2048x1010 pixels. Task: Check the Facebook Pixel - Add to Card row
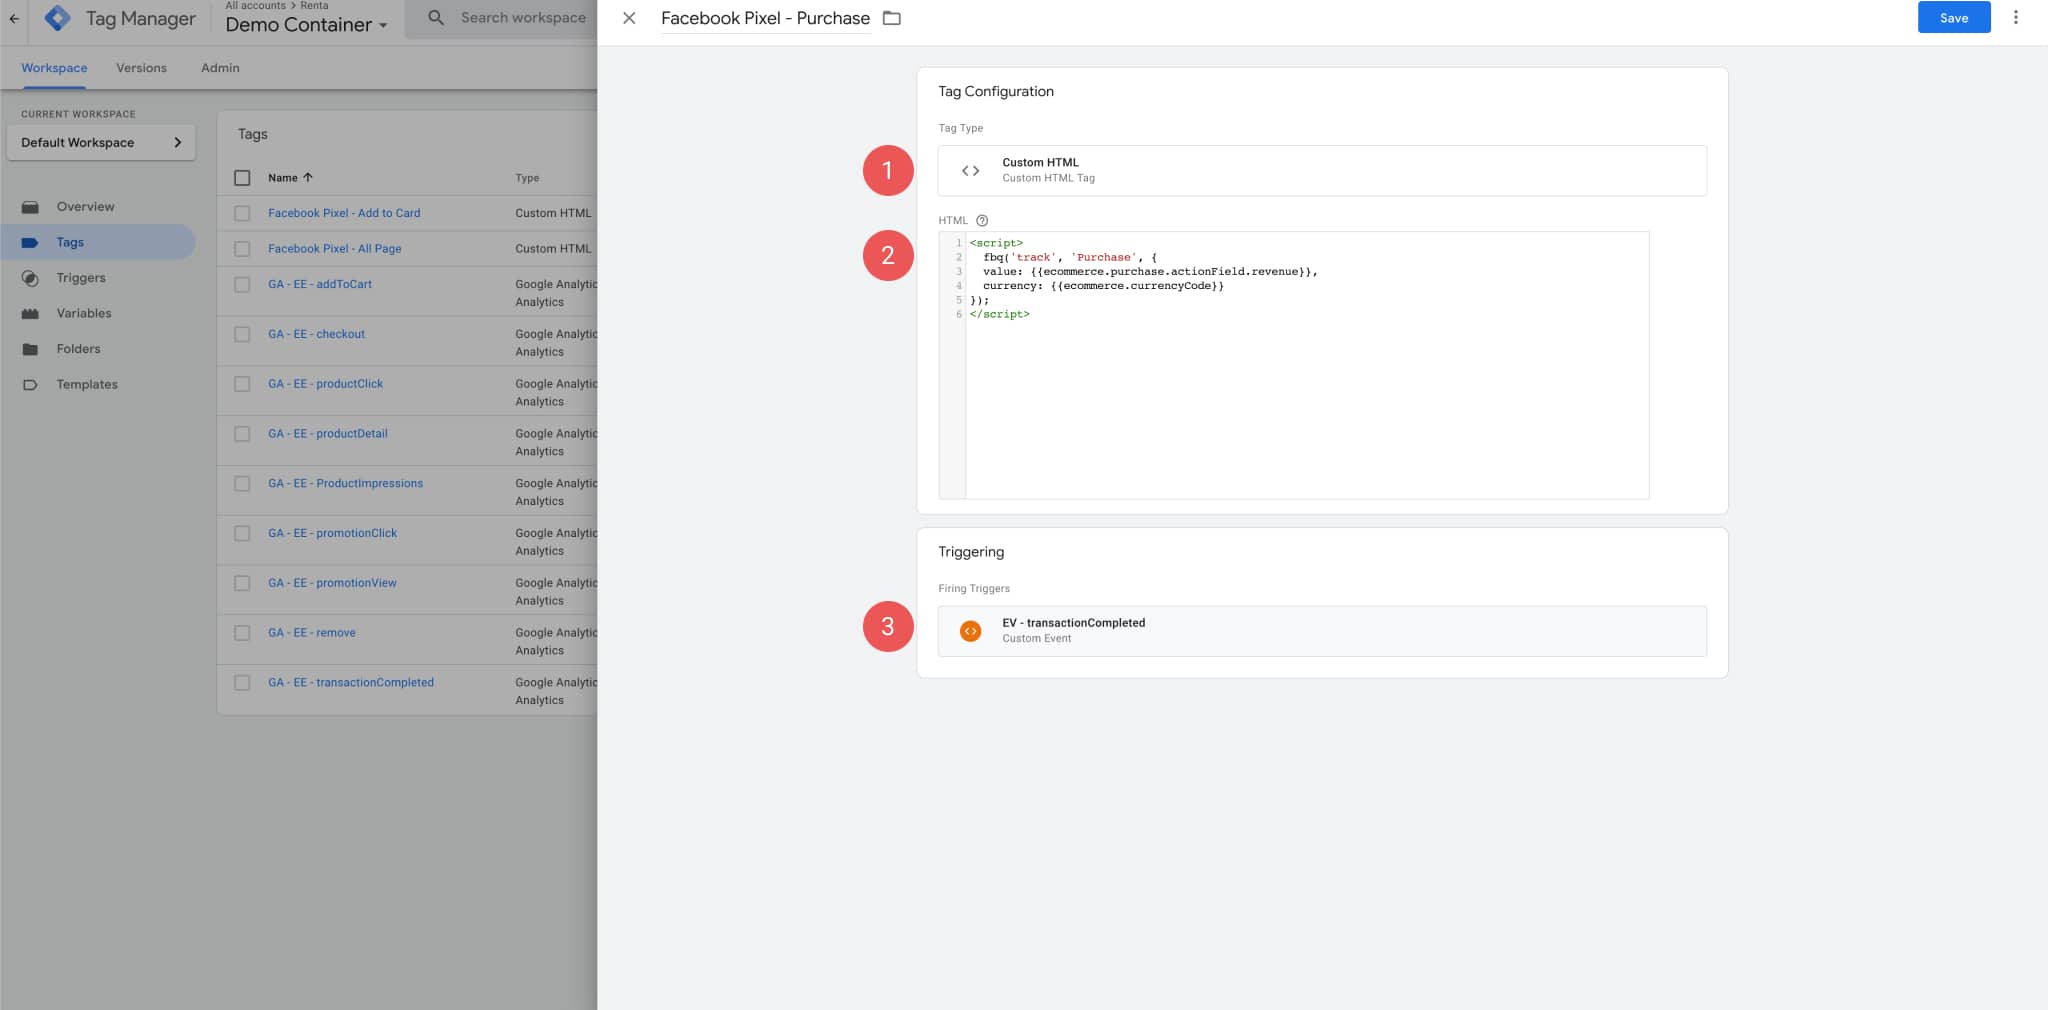(x=242, y=213)
